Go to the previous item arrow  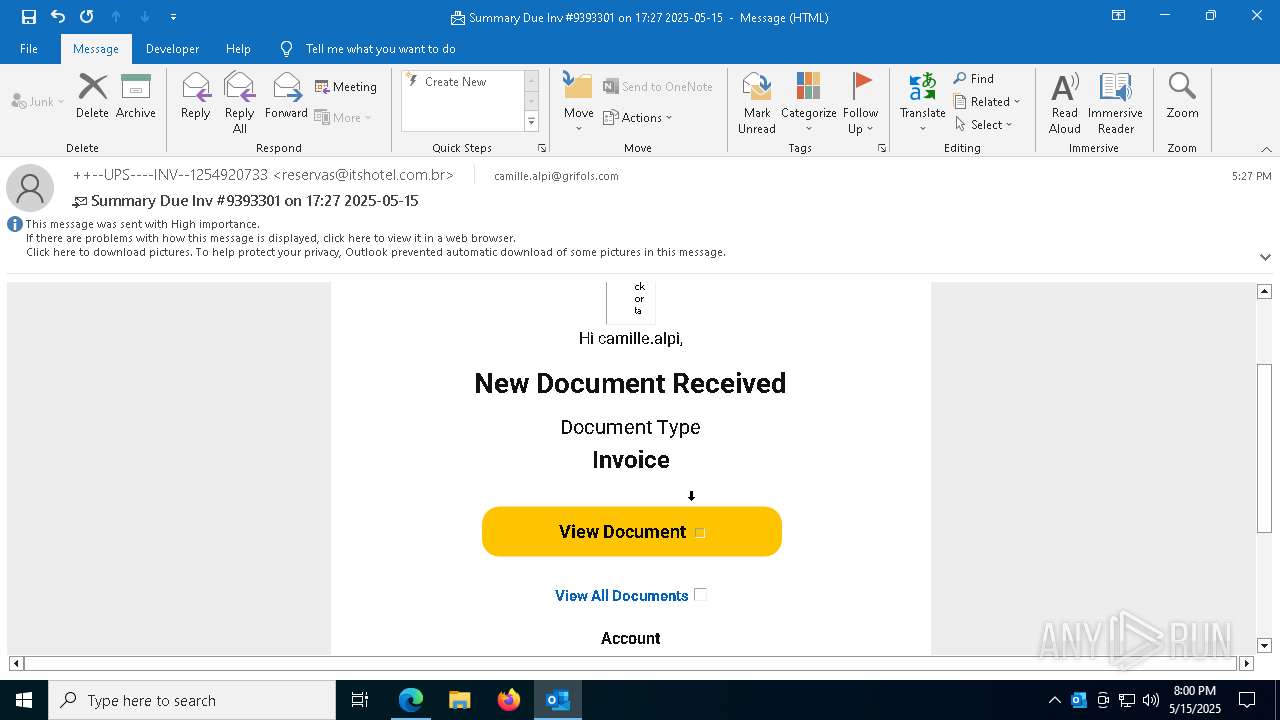[x=116, y=16]
